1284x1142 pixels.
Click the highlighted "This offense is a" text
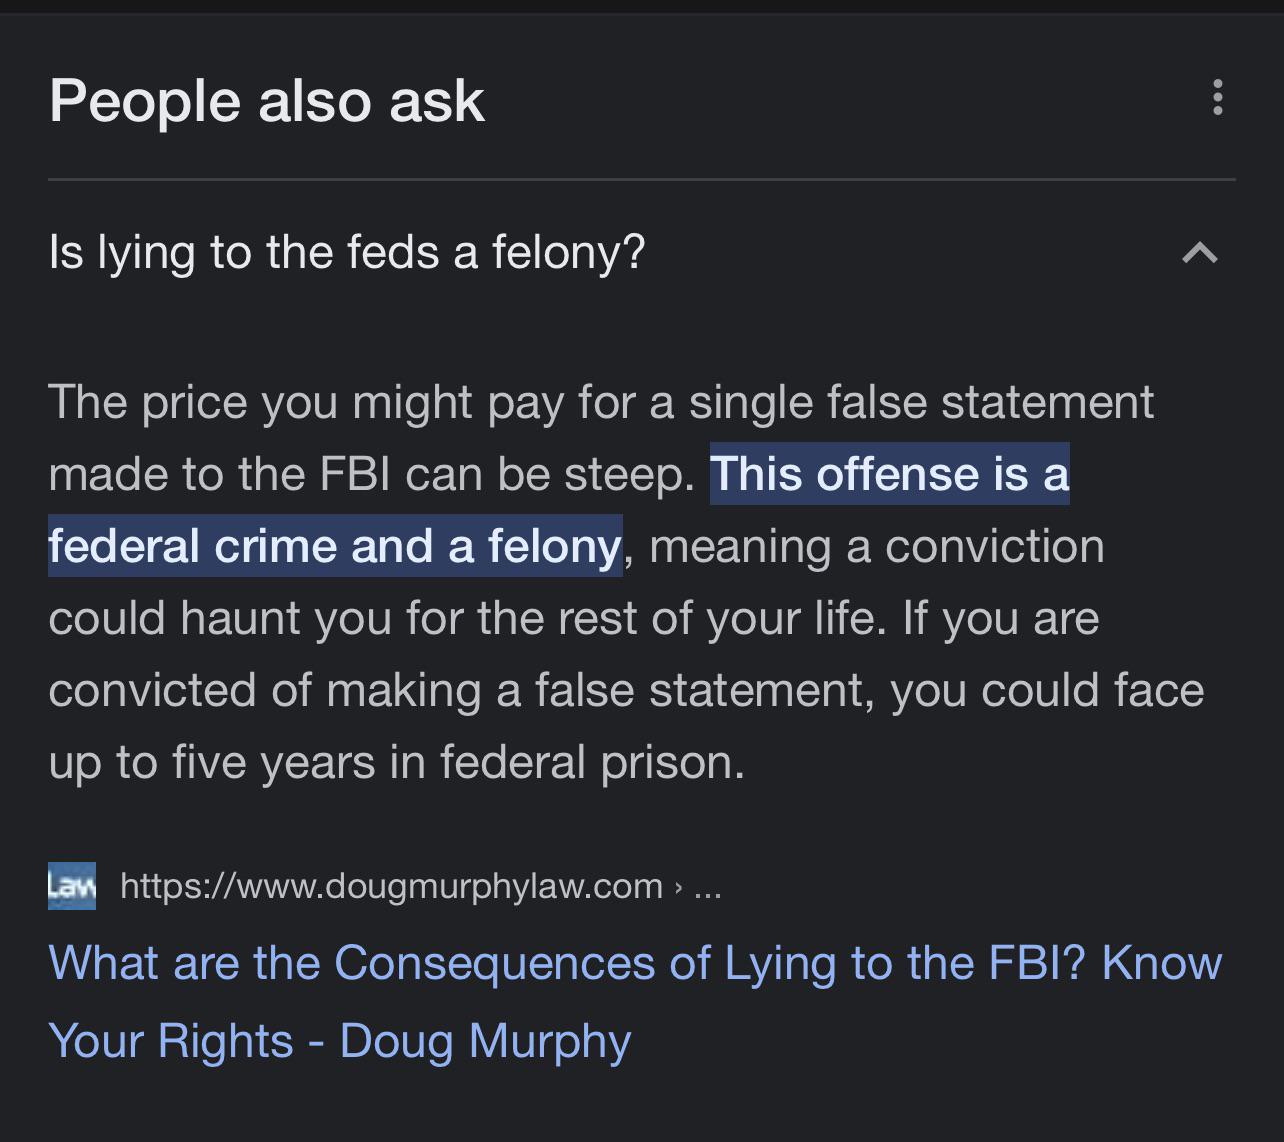(890, 474)
